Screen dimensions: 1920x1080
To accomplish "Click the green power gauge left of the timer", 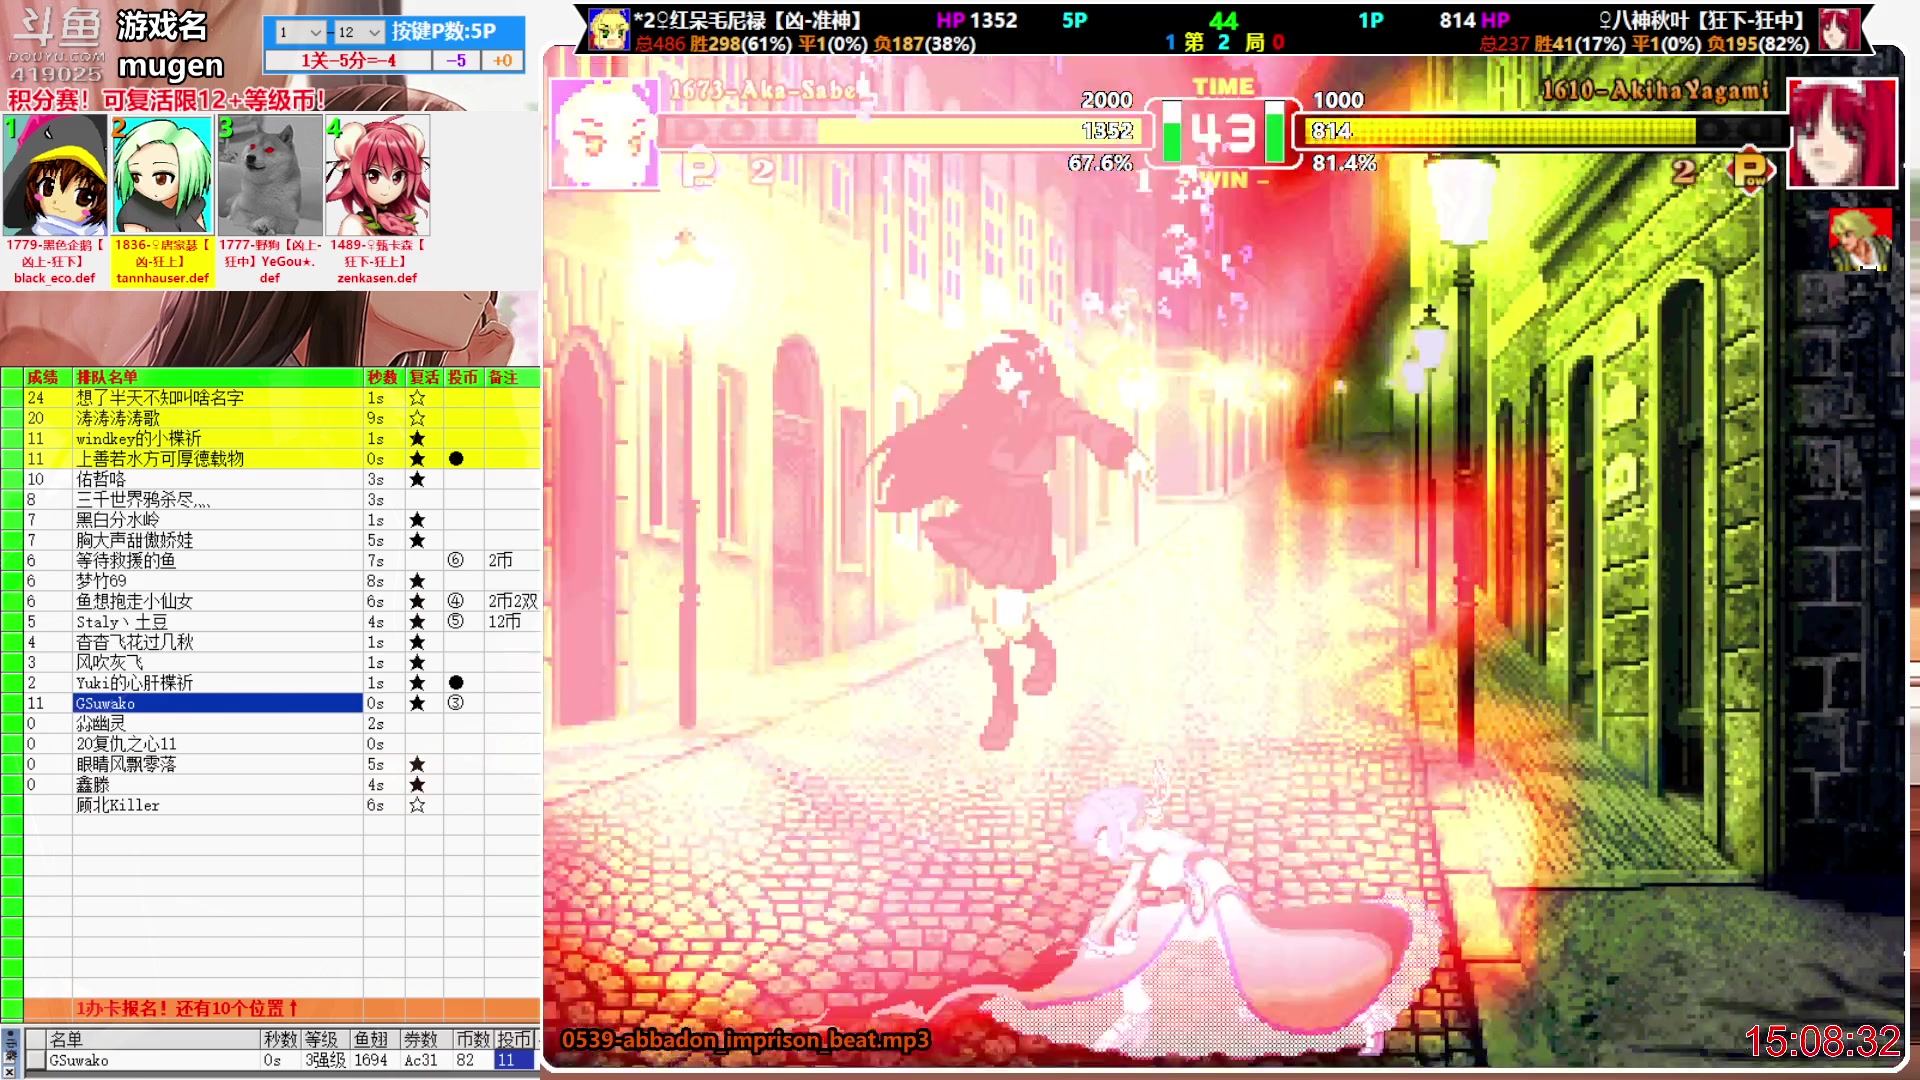I will pyautogui.click(x=1171, y=131).
